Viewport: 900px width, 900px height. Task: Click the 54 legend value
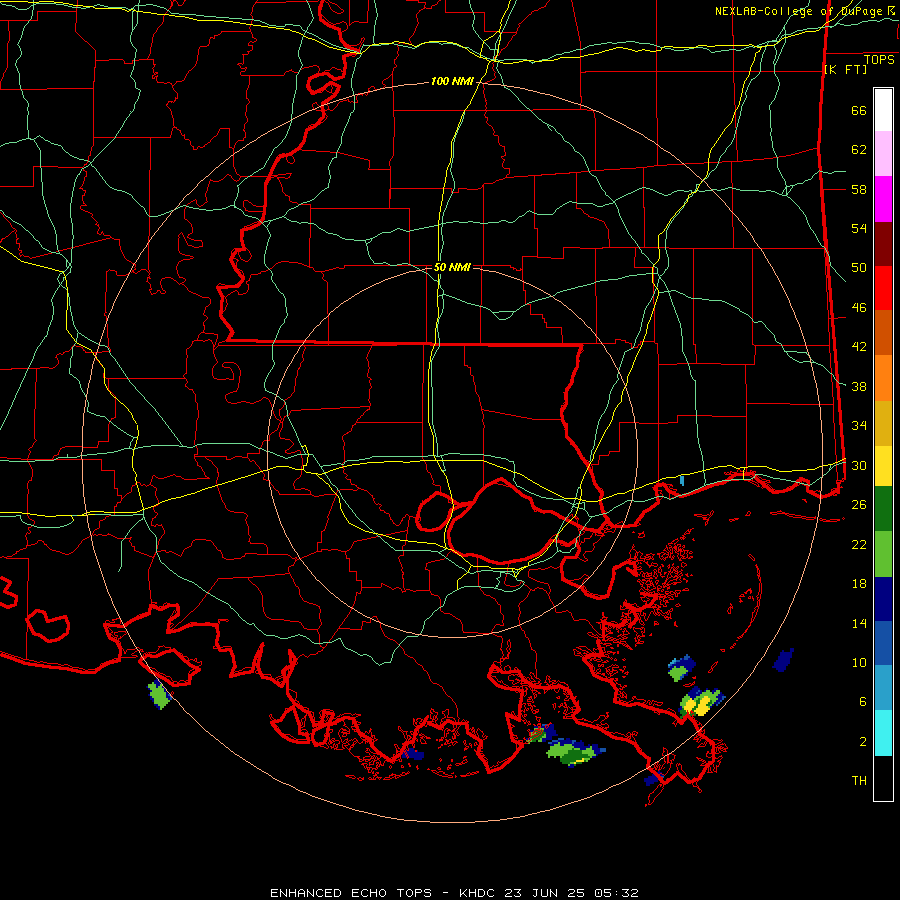[859, 228]
